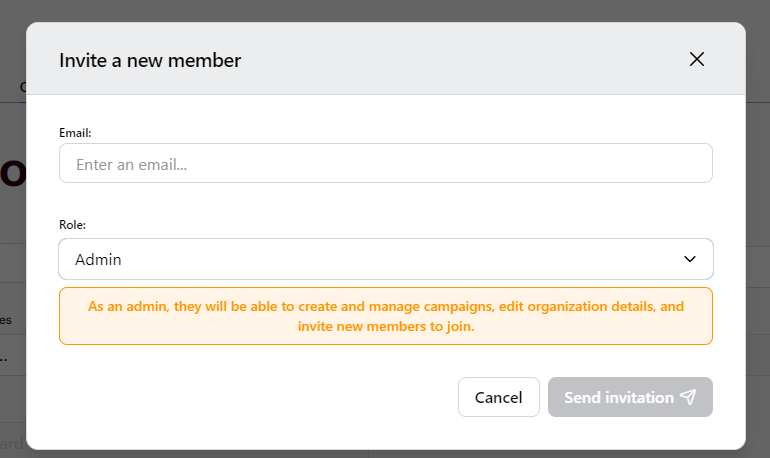Click the Role: label
The width and height of the screenshot is (770, 458).
coord(72,224)
